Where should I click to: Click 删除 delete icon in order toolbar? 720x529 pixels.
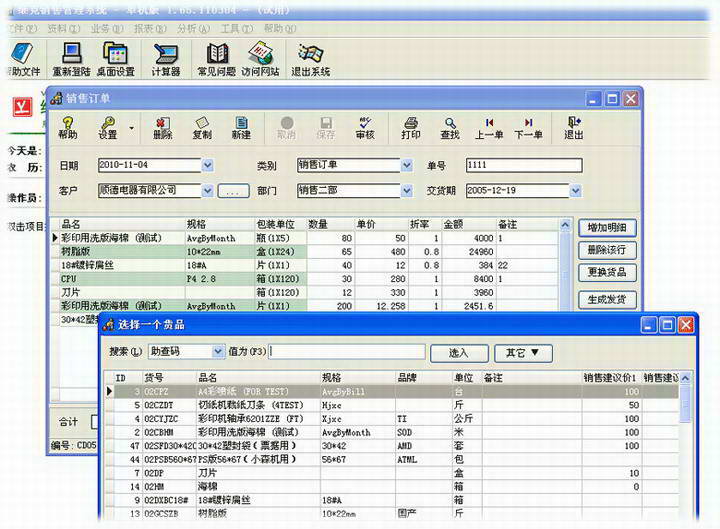pyautogui.click(x=163, y=128)
